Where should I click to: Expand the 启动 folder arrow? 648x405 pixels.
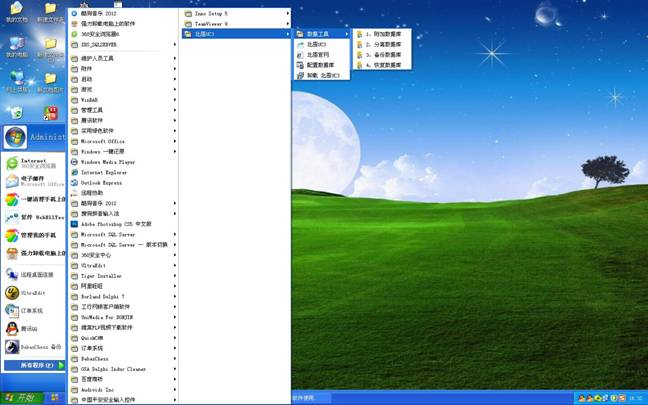pos(175,79)
